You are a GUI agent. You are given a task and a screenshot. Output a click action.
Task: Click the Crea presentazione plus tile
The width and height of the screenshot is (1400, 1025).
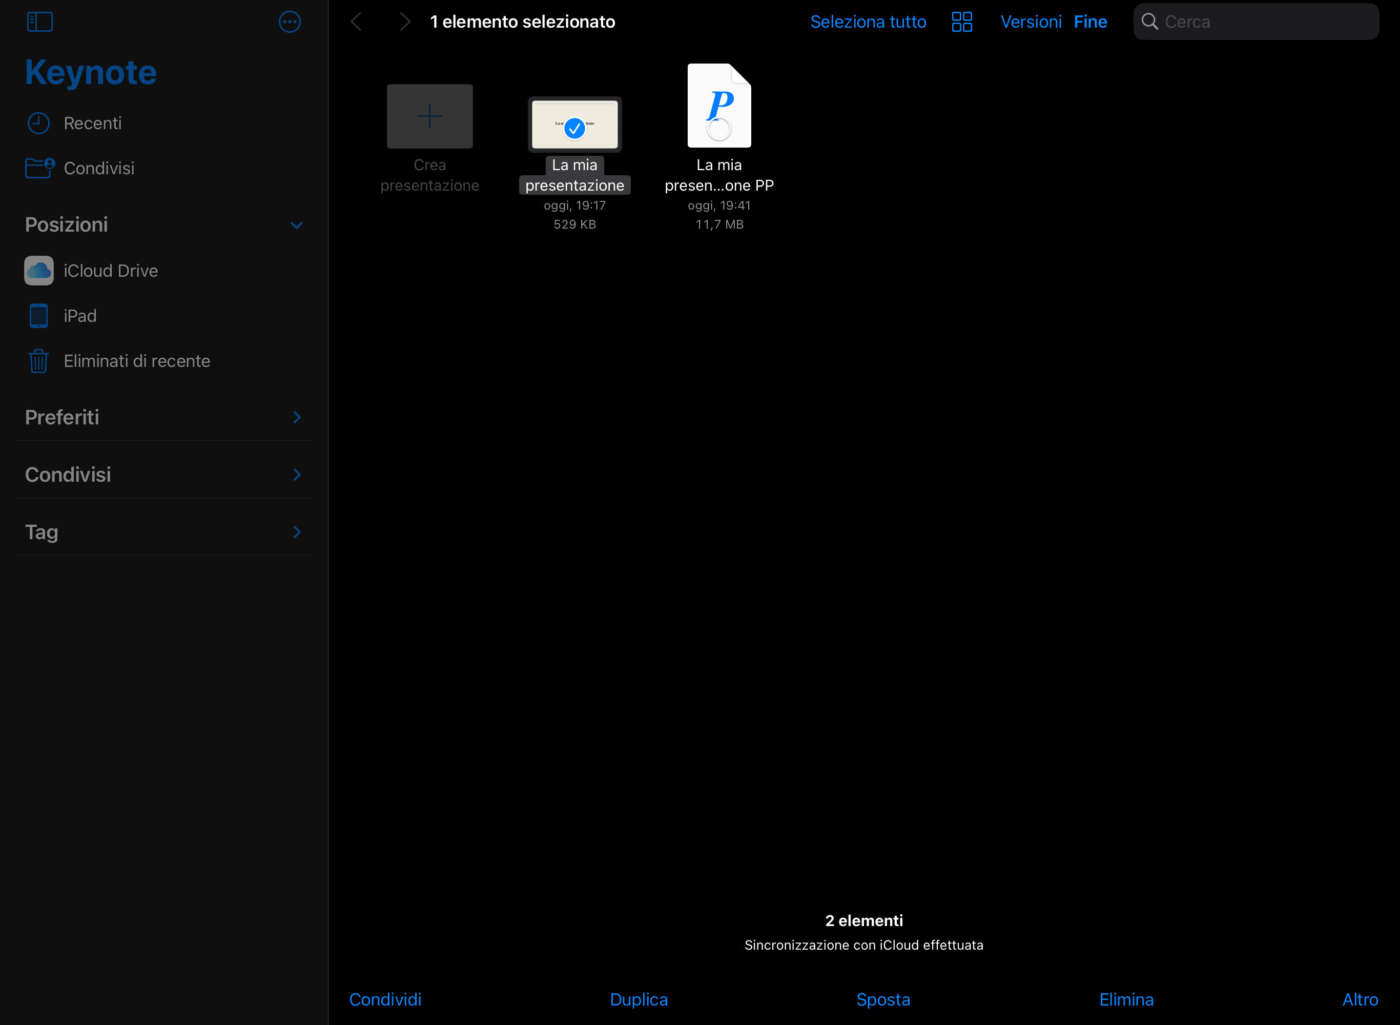click(x=430, y=116)
